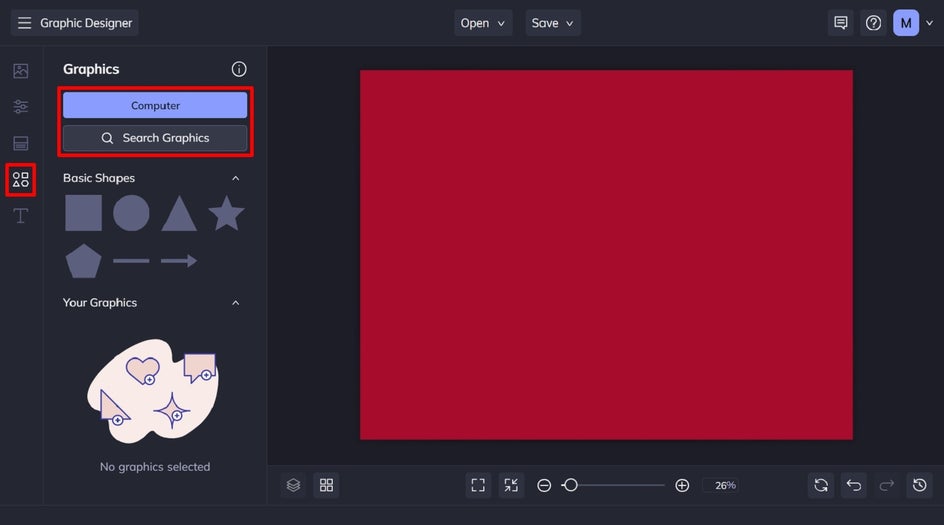Open the feedback comment icon
The height and width of the screenshot is (525, 944).
click(840, 23)
